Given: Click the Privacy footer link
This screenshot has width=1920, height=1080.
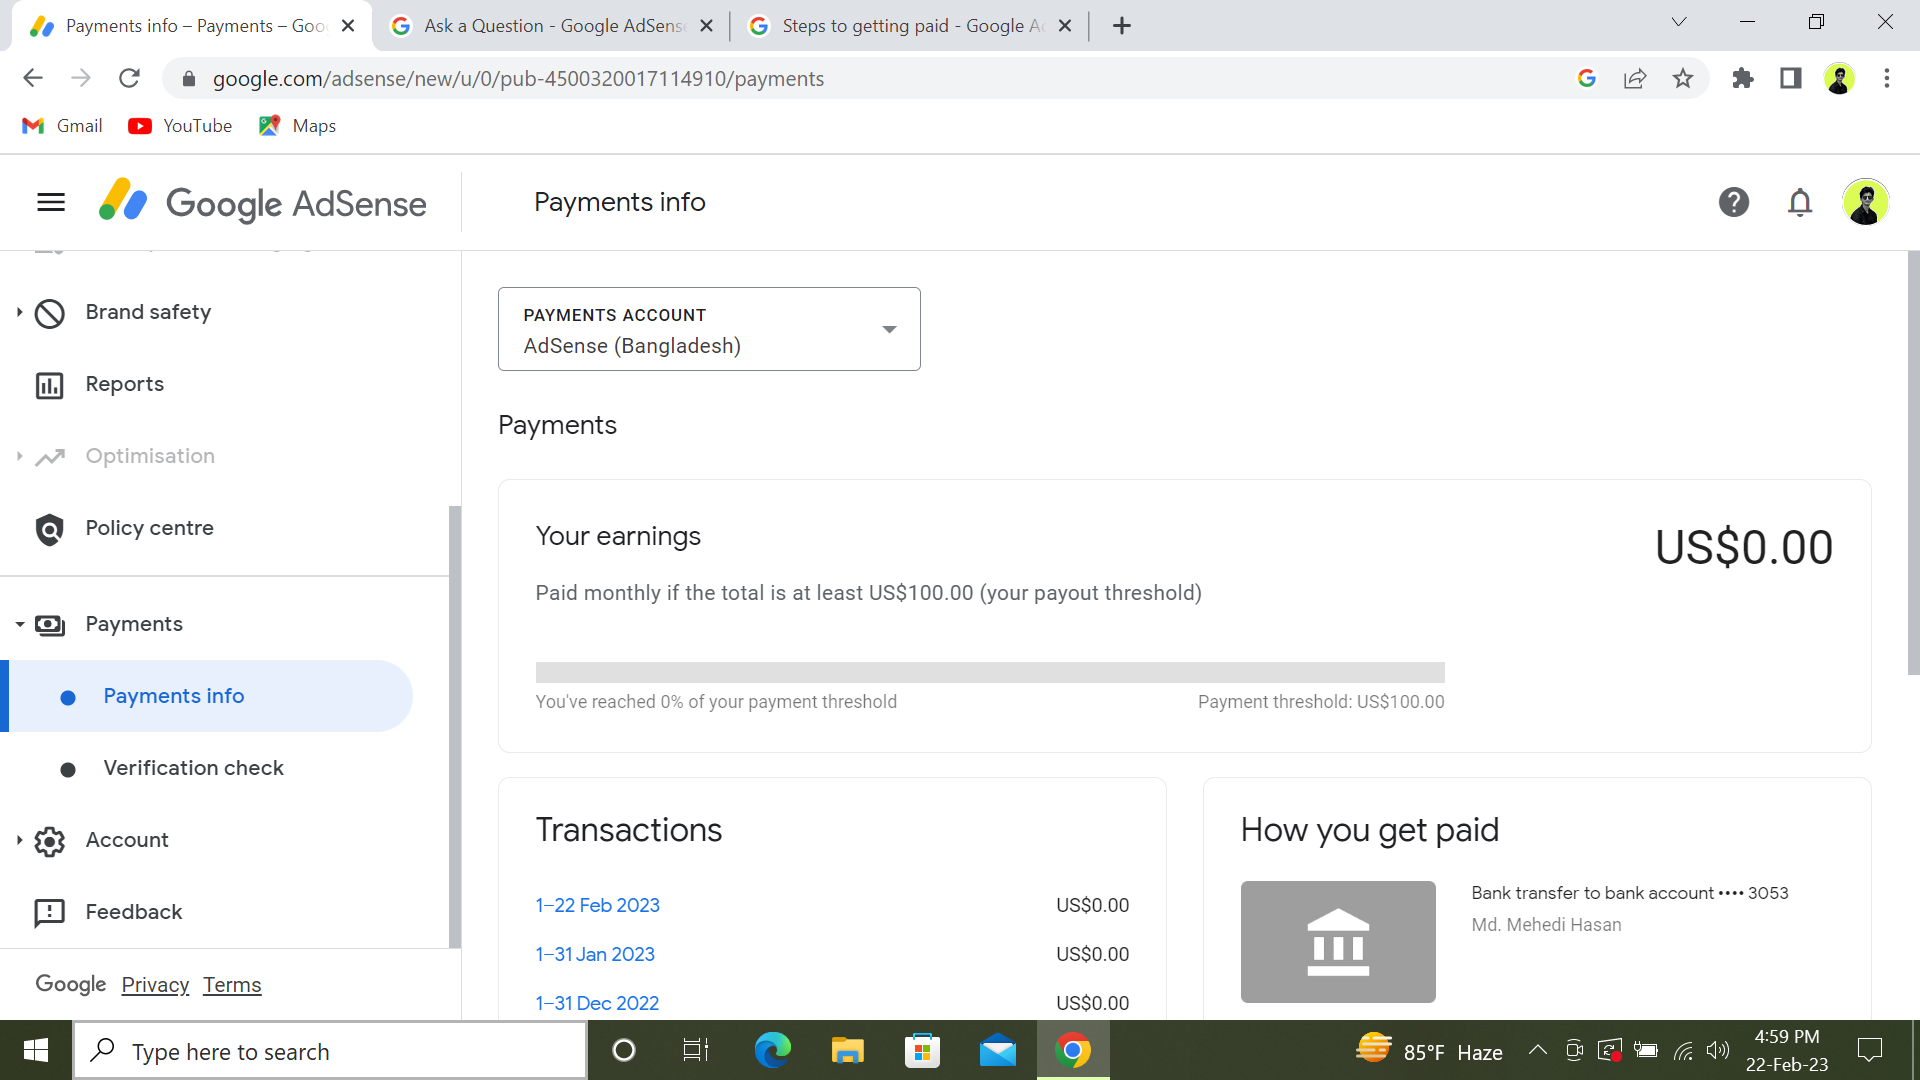Looking at the screenshot, I should pos(155,985).
